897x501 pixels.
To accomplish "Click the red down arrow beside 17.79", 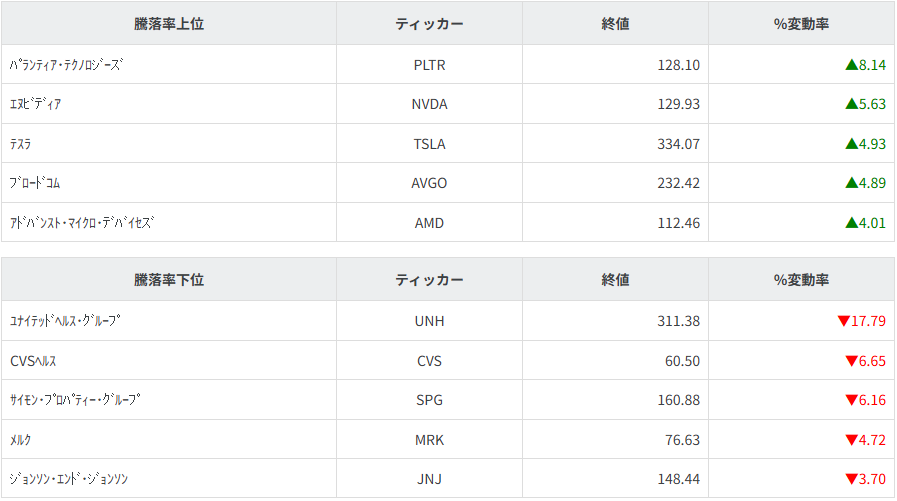I will tap(843, 321).
